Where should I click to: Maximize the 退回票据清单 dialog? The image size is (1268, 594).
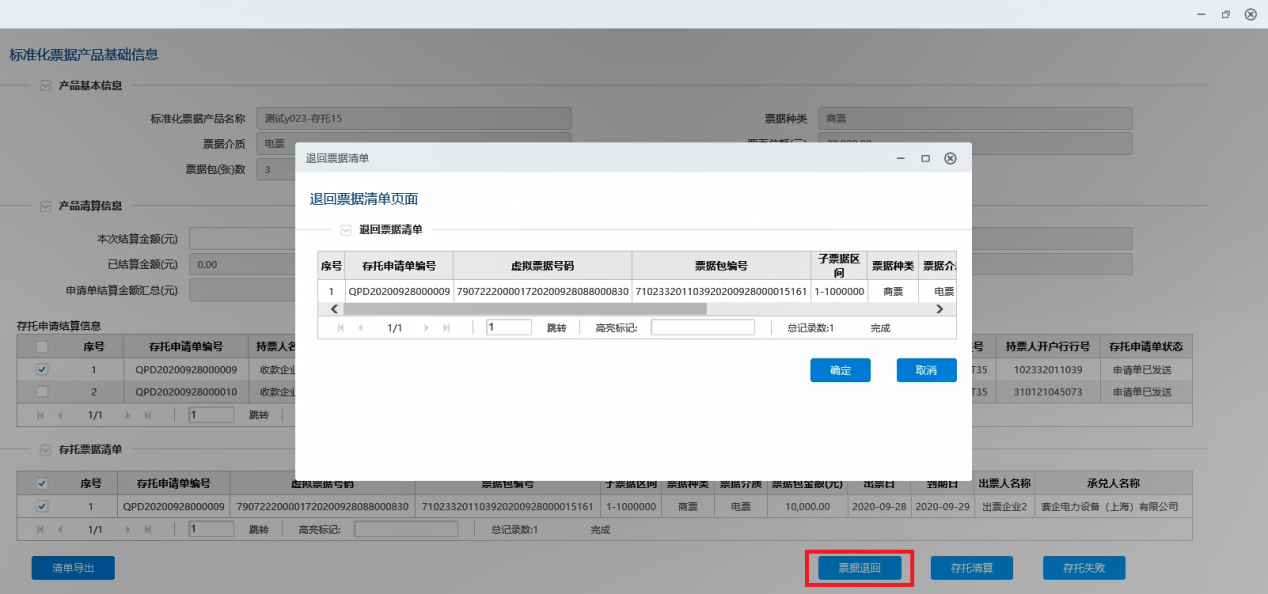(925, 158)
